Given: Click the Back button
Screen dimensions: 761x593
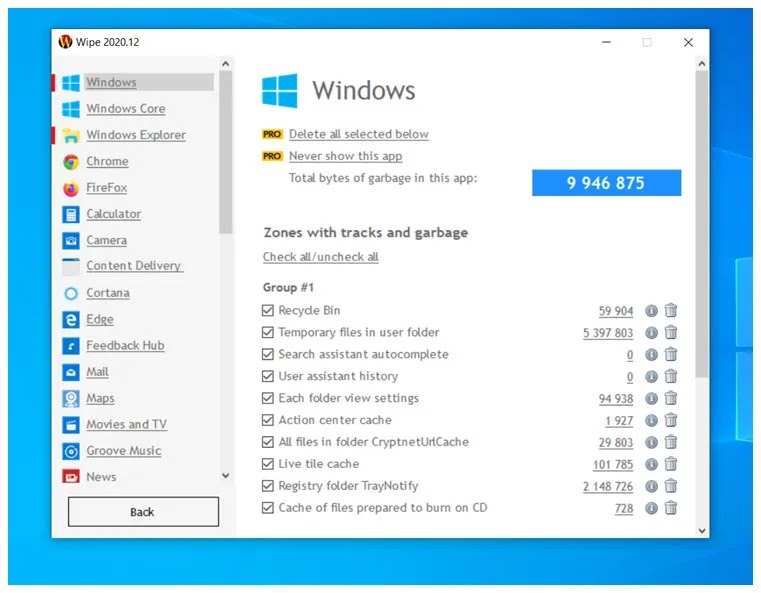Looking at the screenshot, I should coord(143,511).
